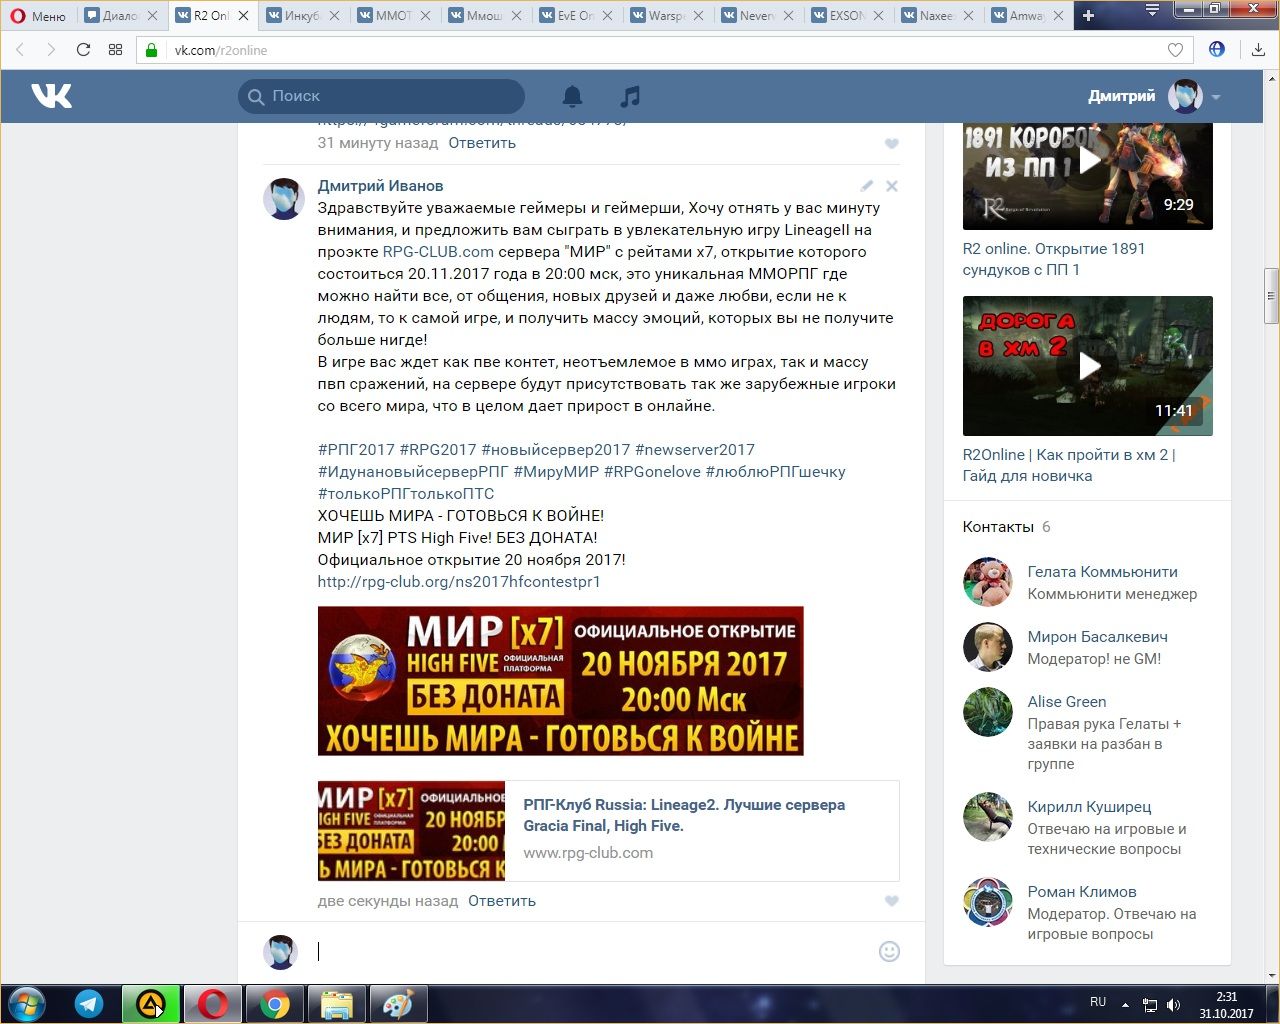Reload the page in Opera

point(83,50)
